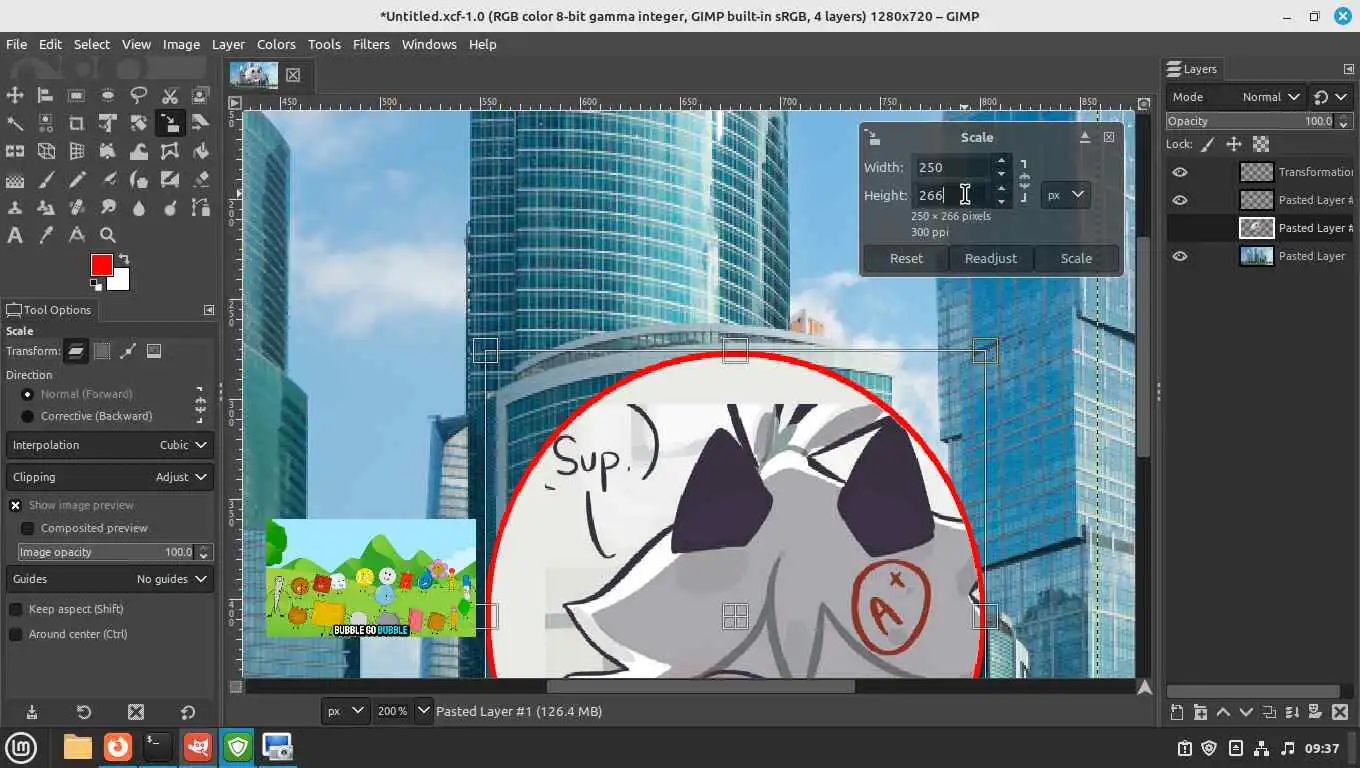The width and height of the screenshot is (1360, 768).
Task: Open the Scale dialog px unit dropdown
Action: pyautogui.click(x=1065, y=195)
